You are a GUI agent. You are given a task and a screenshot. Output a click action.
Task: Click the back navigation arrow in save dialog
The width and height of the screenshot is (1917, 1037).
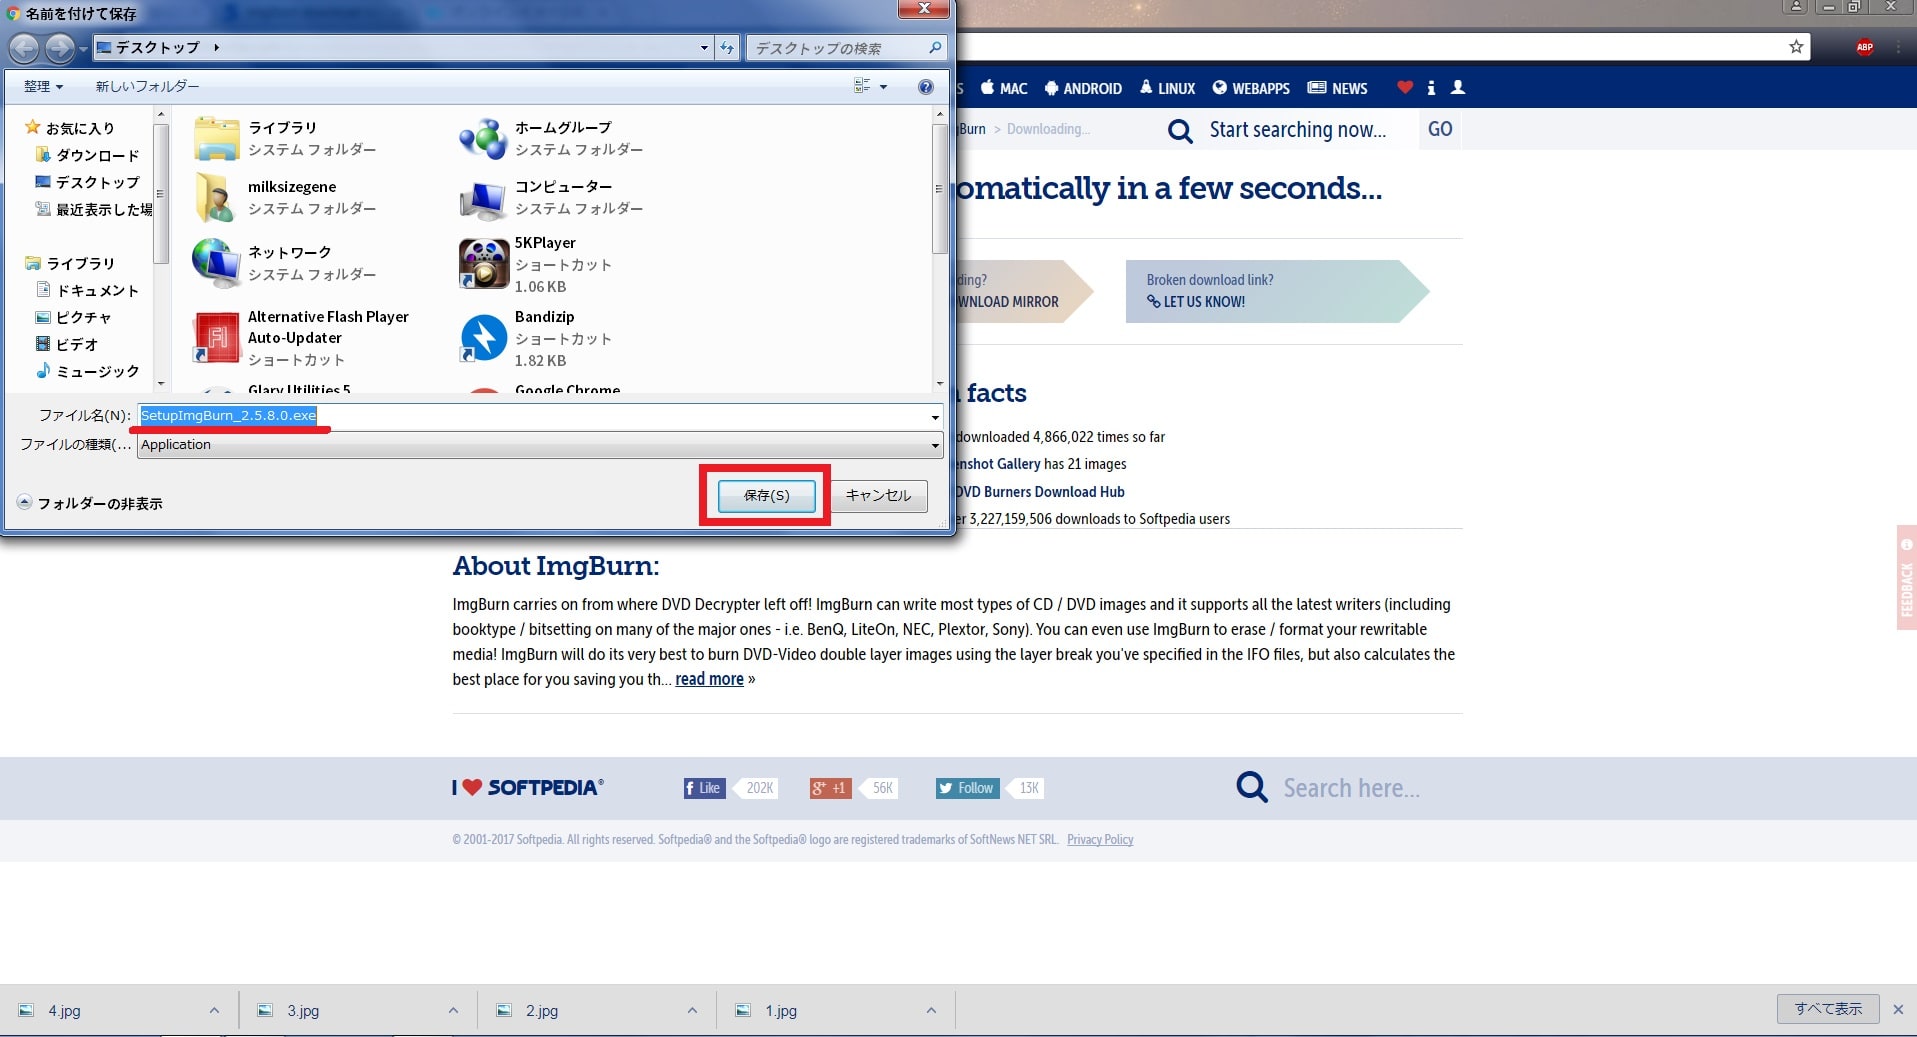(x=24, y=48)
